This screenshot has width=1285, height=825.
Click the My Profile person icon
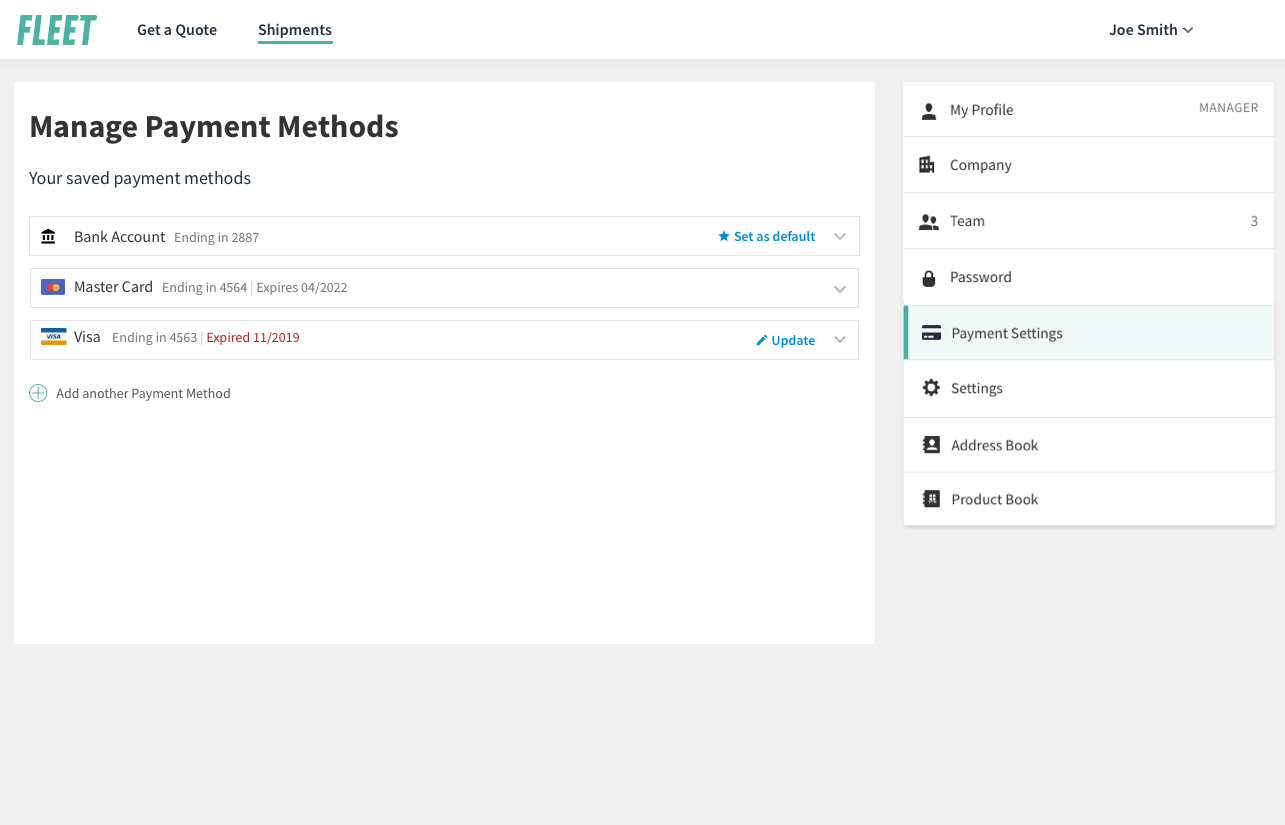pos(929,110)
